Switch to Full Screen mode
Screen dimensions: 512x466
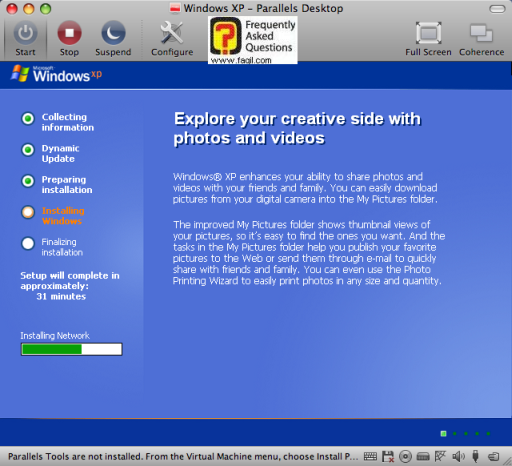tap(428, 38)
